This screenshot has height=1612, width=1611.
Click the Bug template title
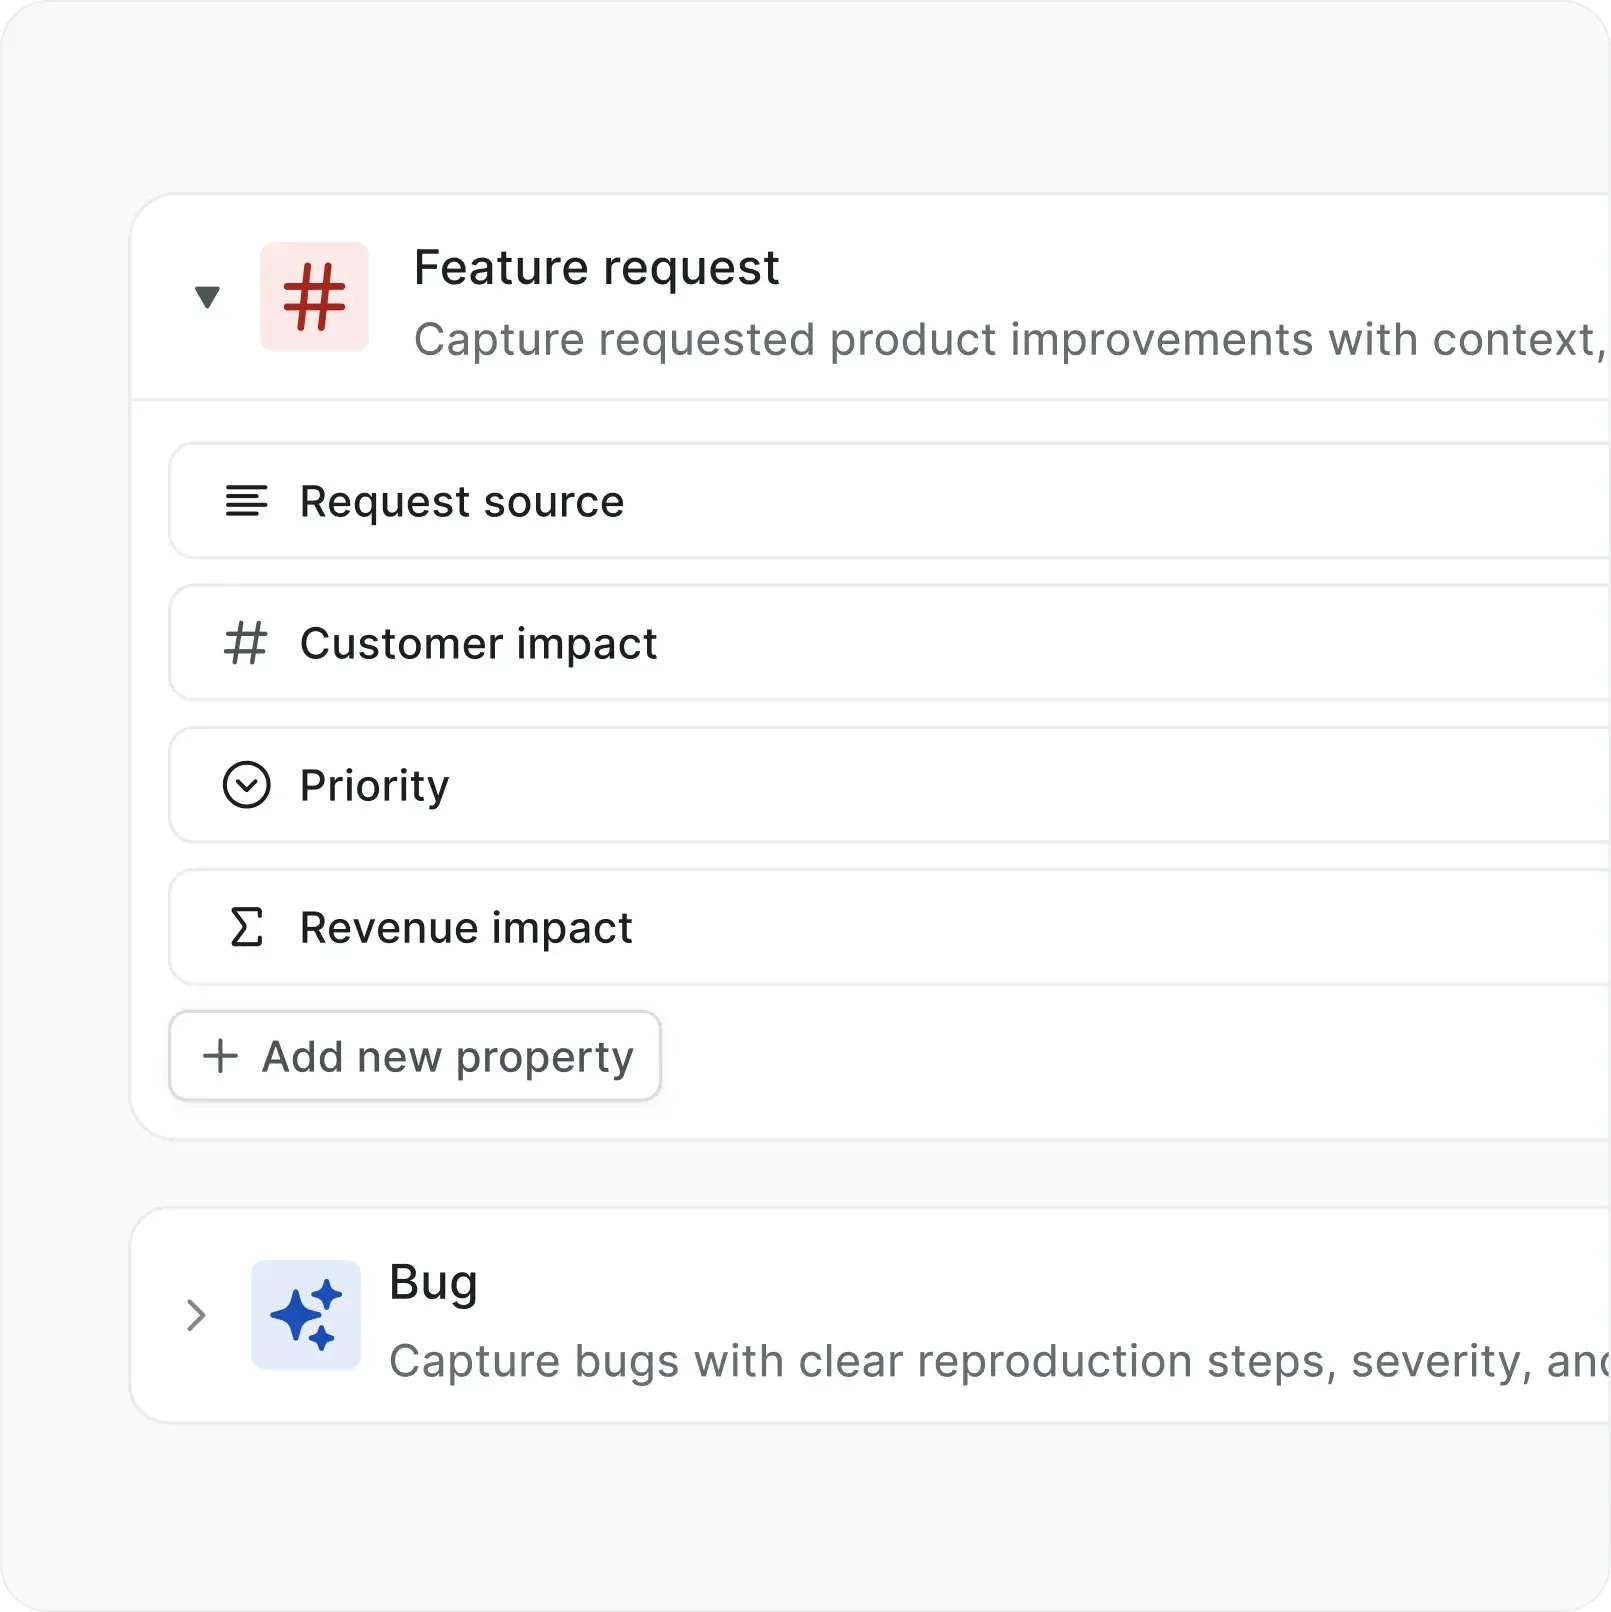pyautogui.click(x=433, y=1282)
